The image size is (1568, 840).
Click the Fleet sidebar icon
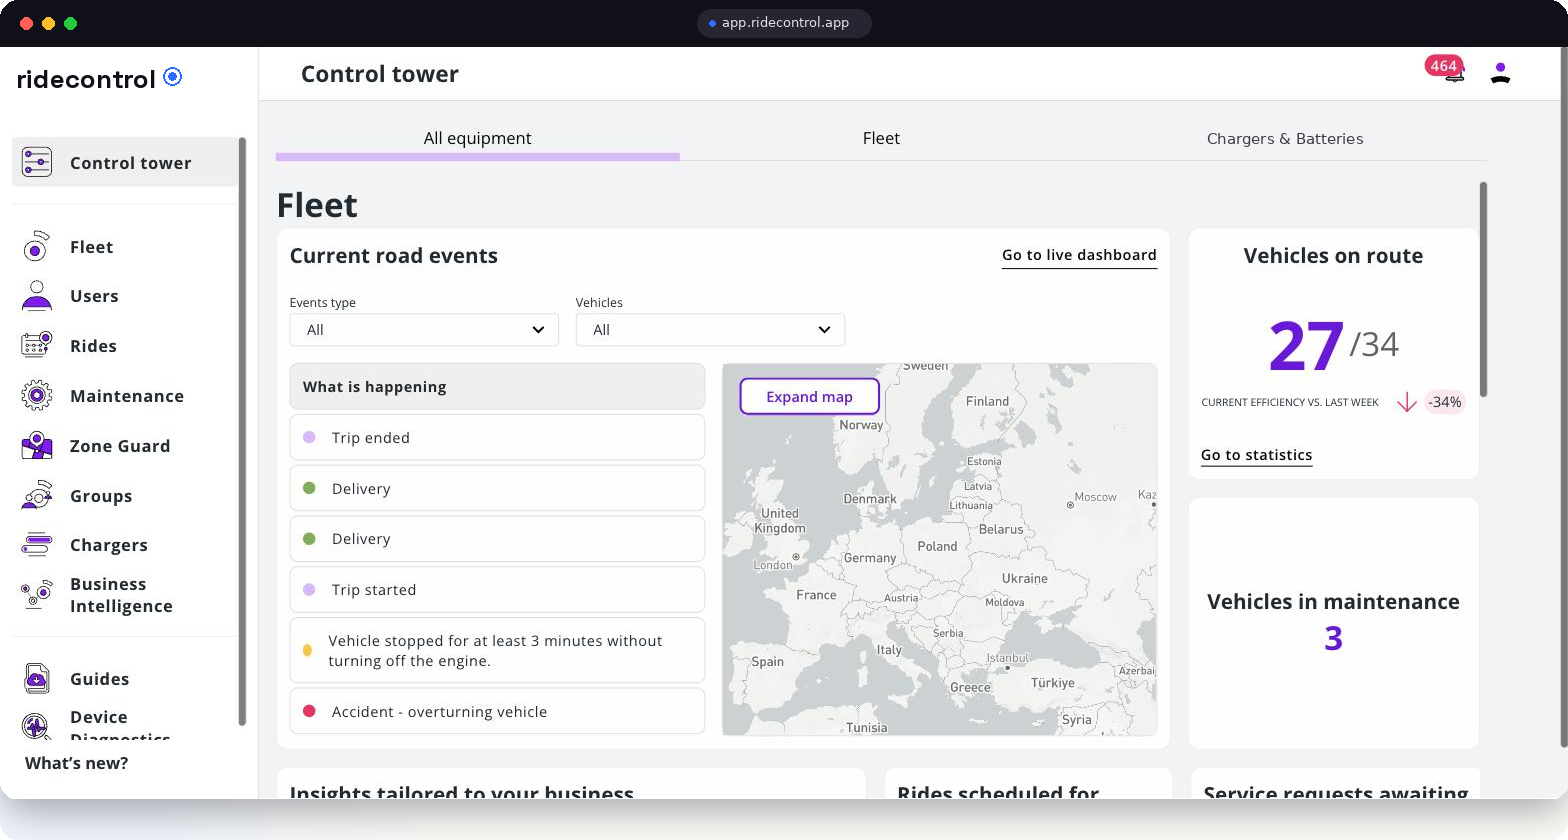[36, 246]
